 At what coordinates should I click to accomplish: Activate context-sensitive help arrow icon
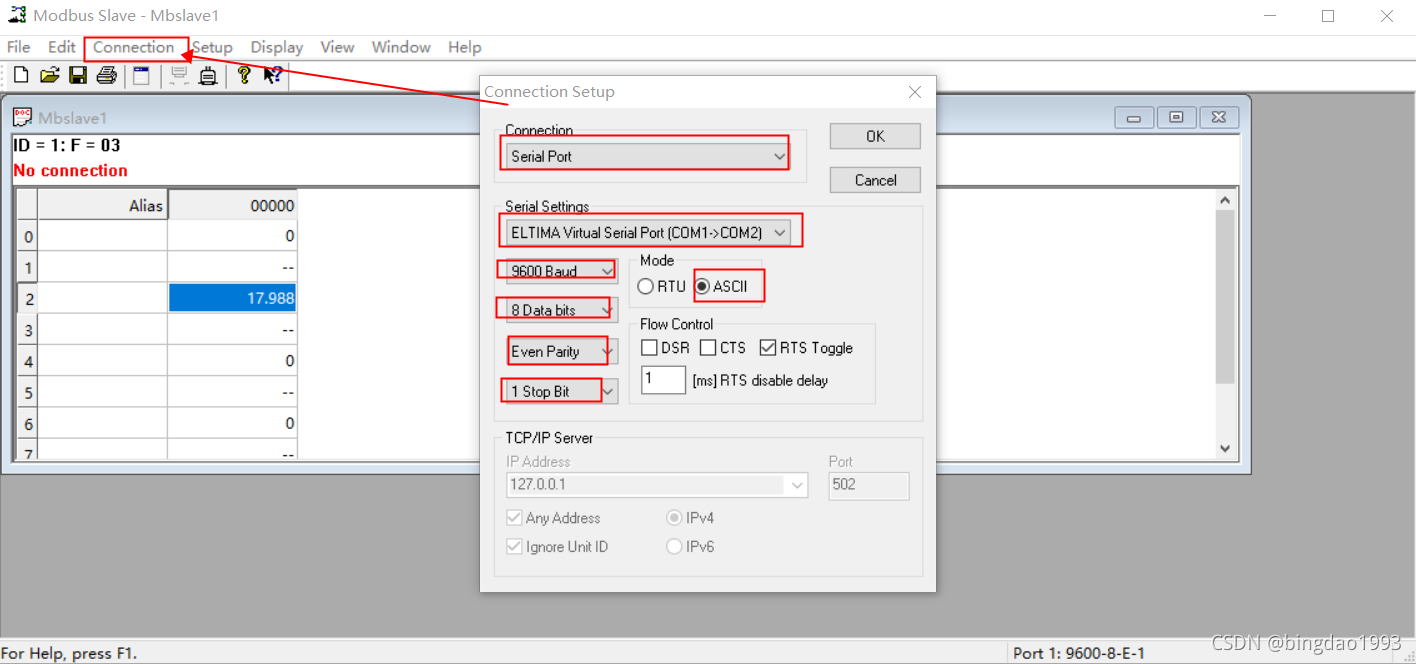271,74
